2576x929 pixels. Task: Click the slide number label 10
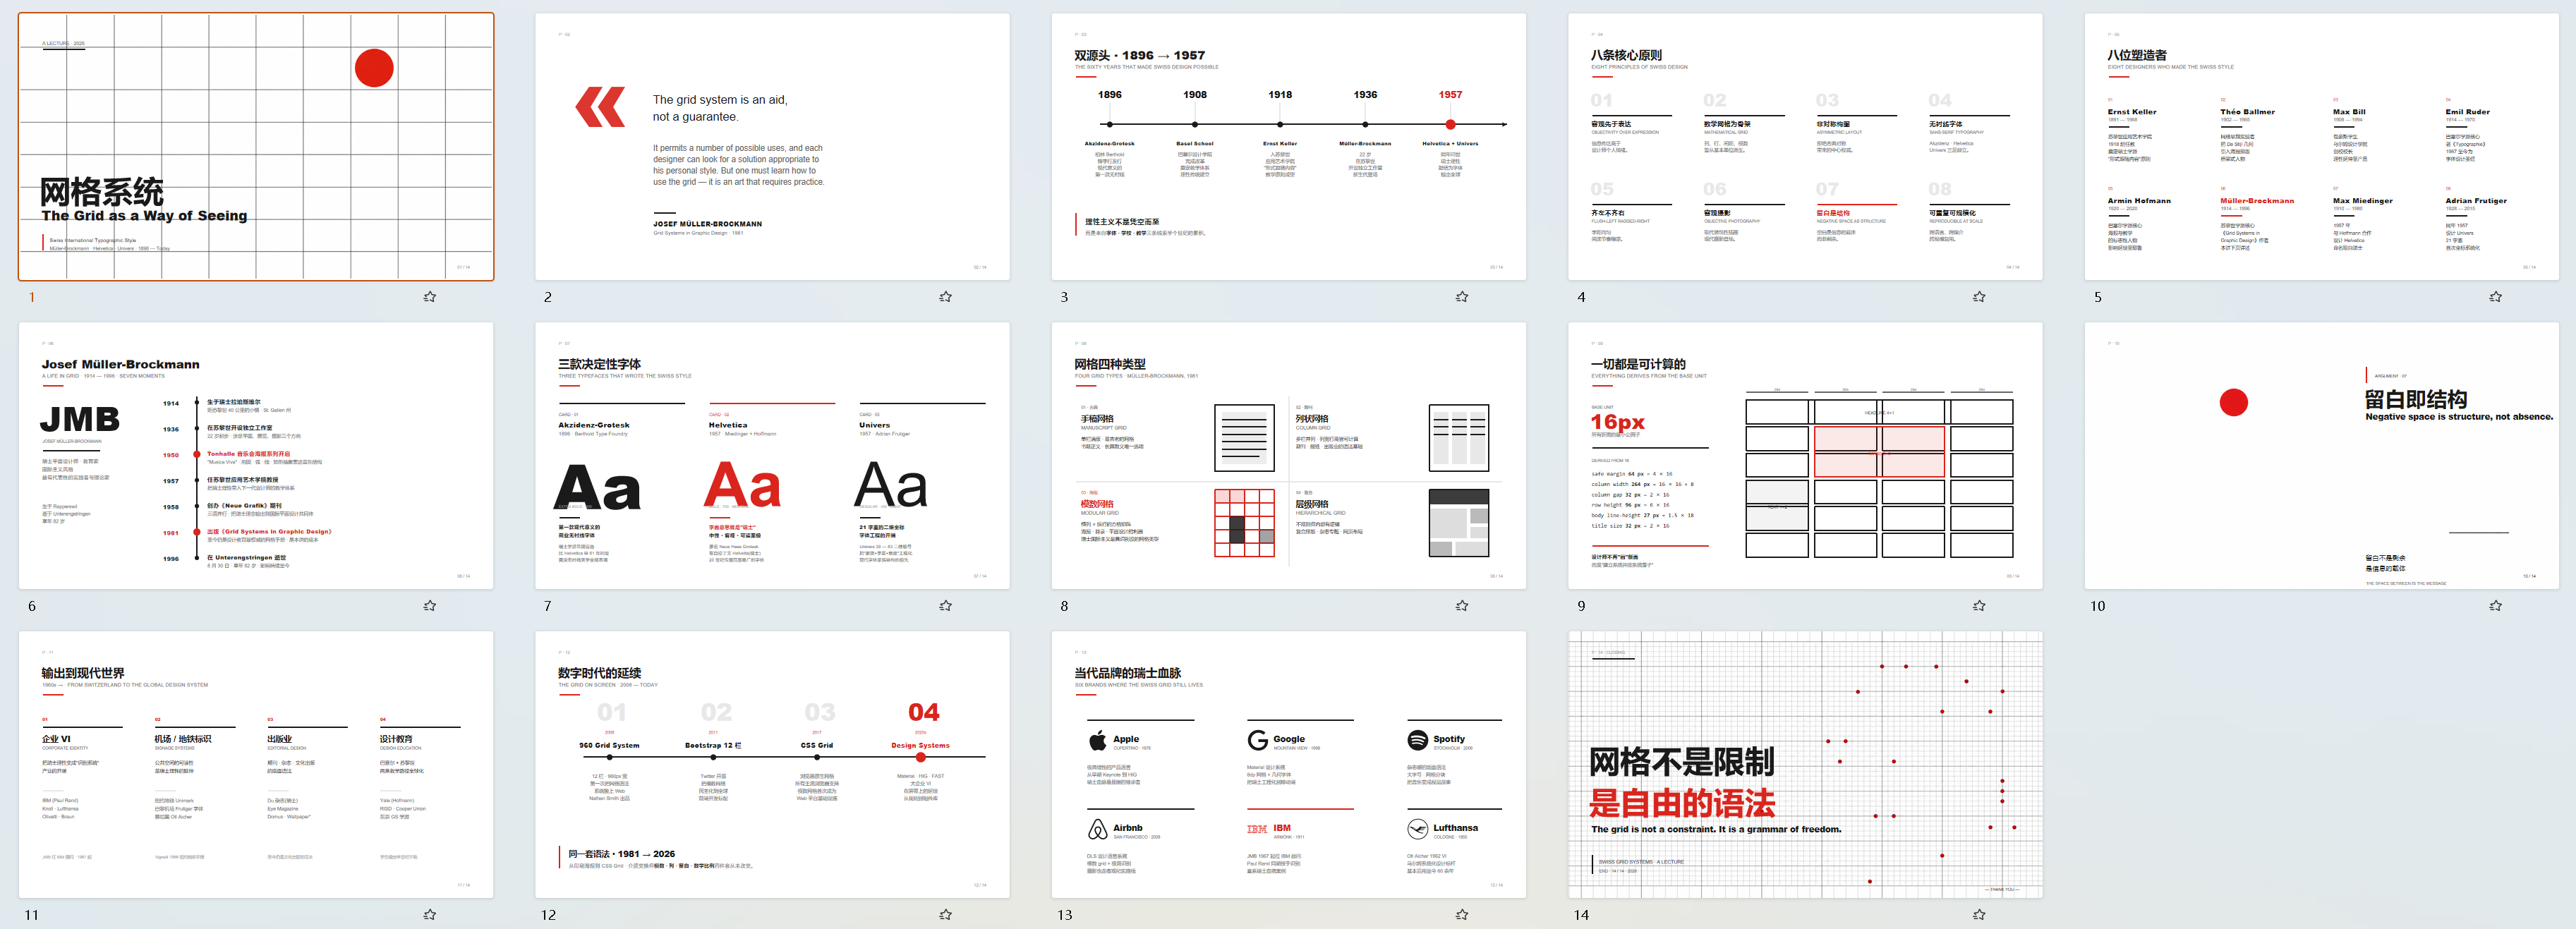[2098, 606]
